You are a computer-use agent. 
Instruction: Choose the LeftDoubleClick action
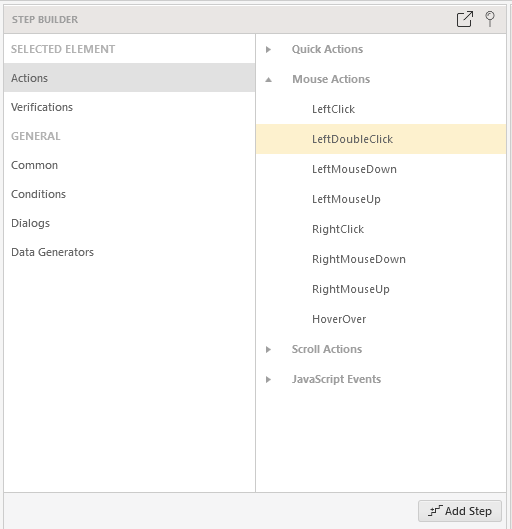pyautogui.click(x=381, y=139)
